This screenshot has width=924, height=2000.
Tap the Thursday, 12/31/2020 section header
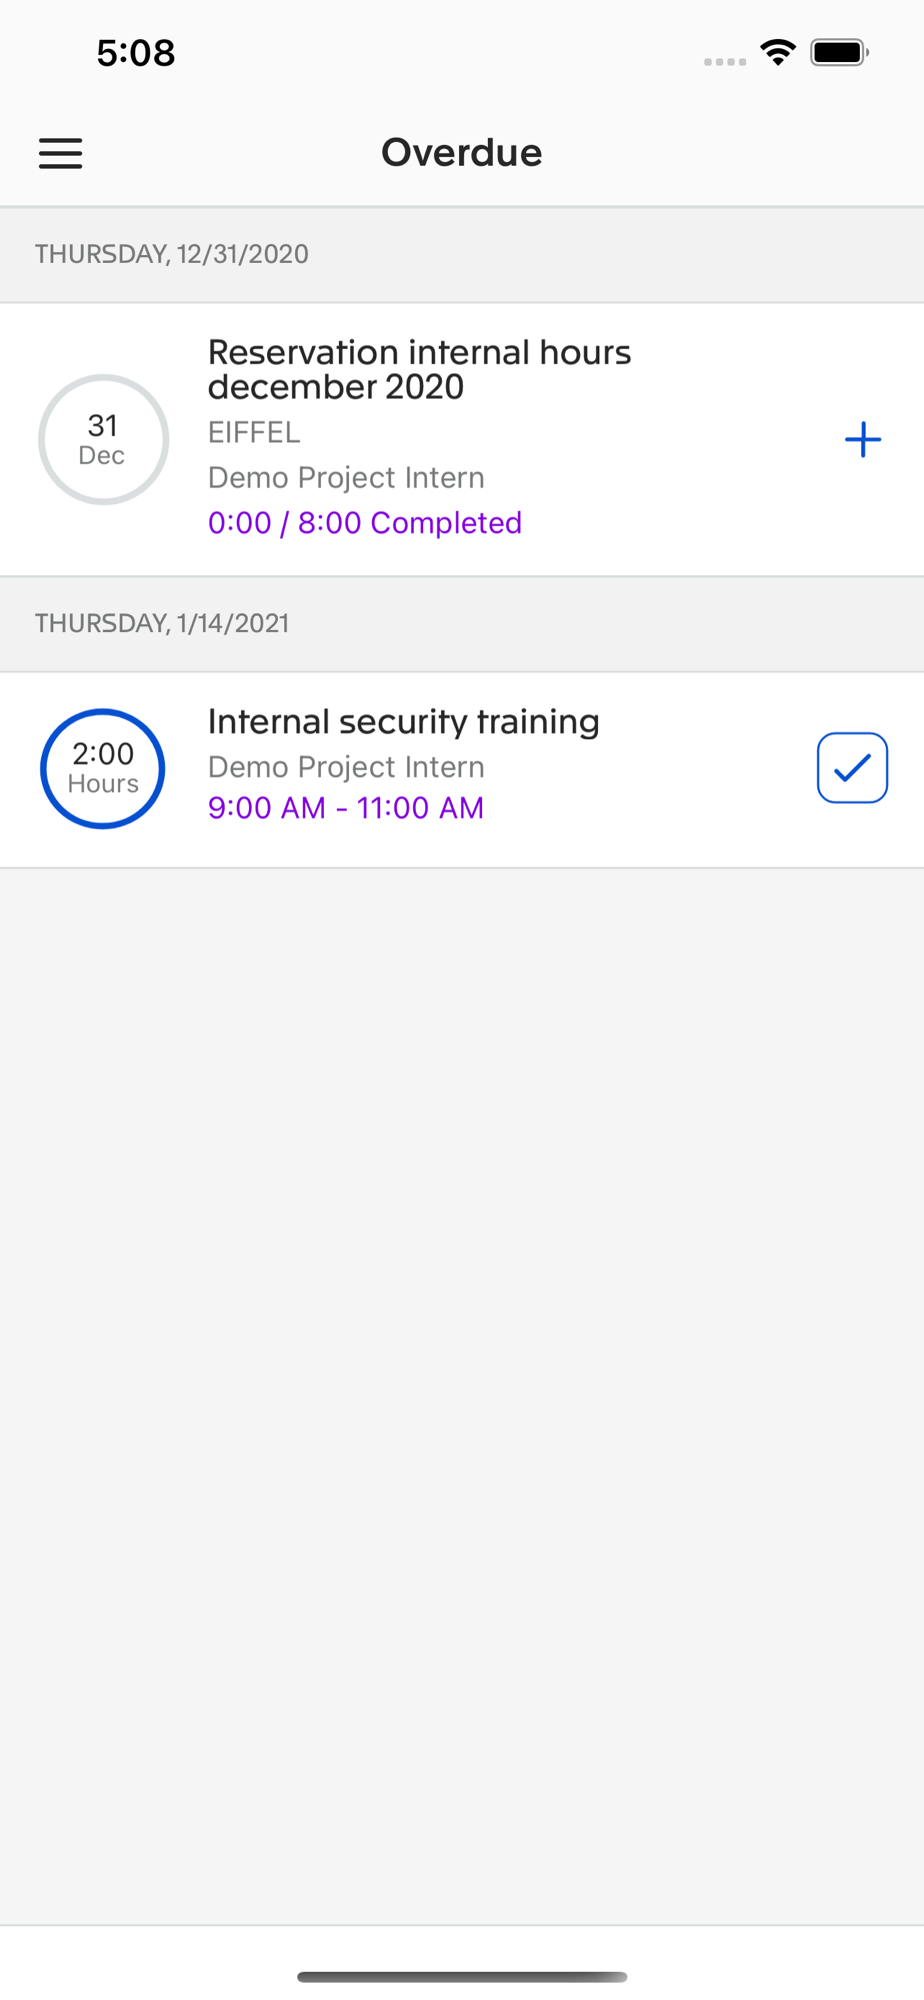point(462,254)
